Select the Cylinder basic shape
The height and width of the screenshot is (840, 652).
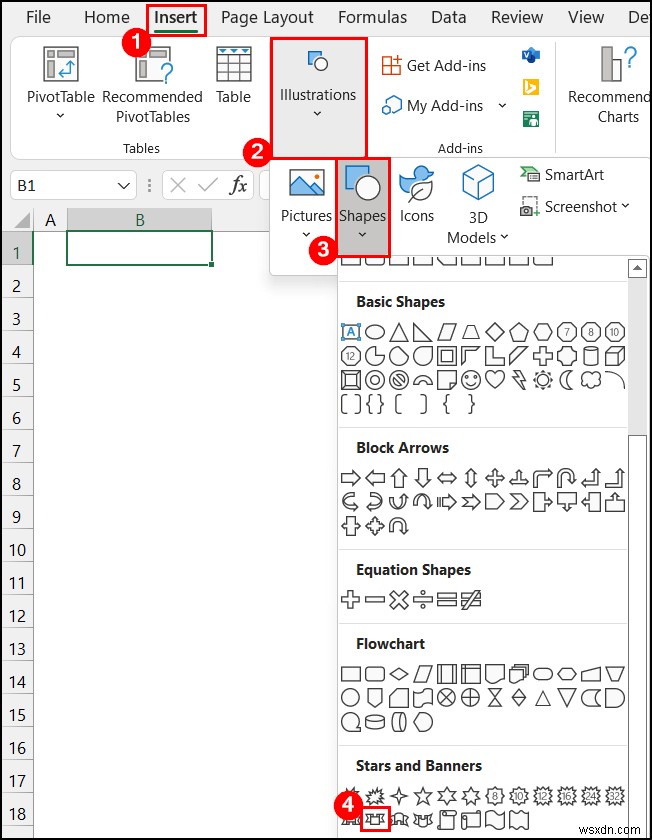tap(590, 356)
